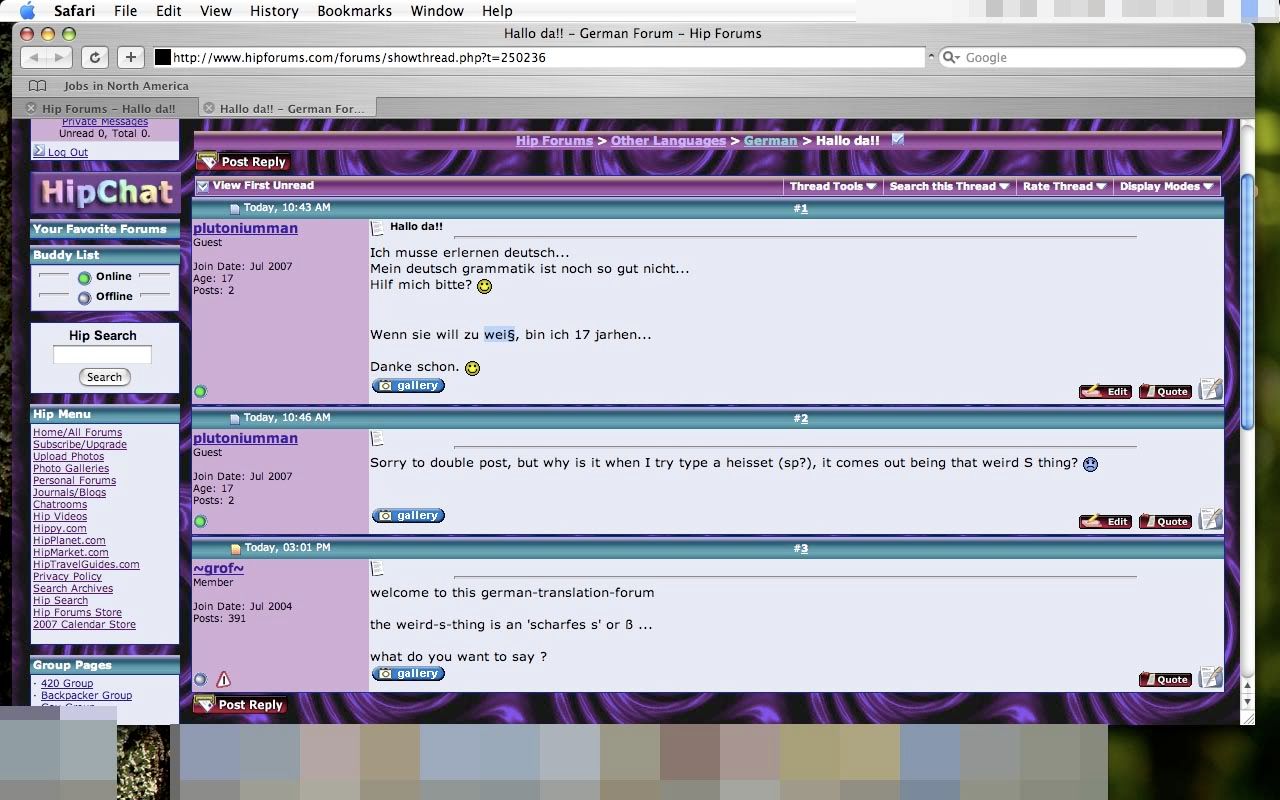Click the Post Reply button at top
1280x800 pixels.
243,161
